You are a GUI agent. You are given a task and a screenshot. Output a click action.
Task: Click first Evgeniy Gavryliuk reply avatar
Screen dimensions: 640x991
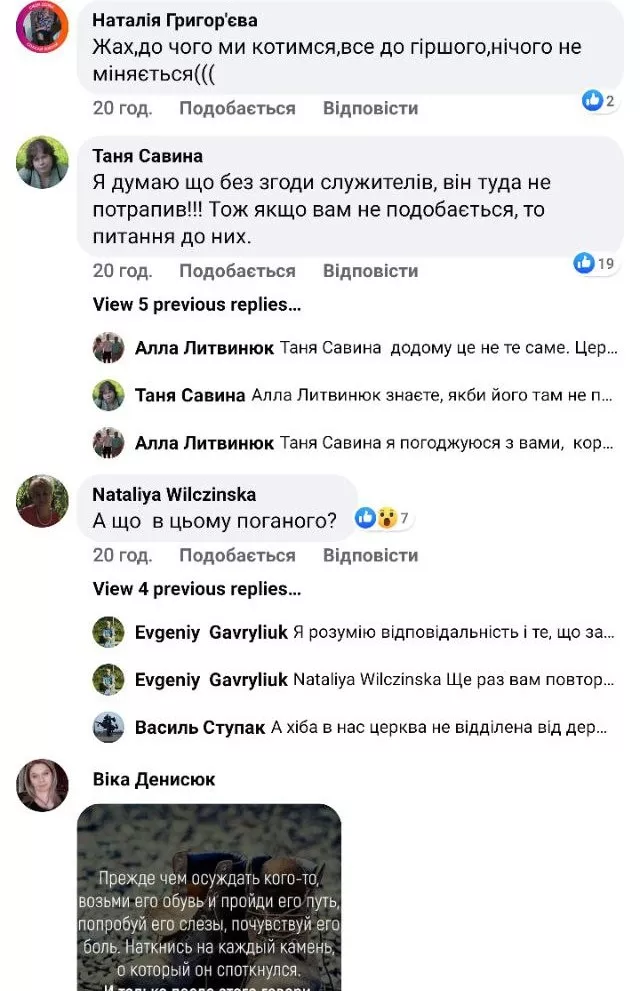pos(108,632)
